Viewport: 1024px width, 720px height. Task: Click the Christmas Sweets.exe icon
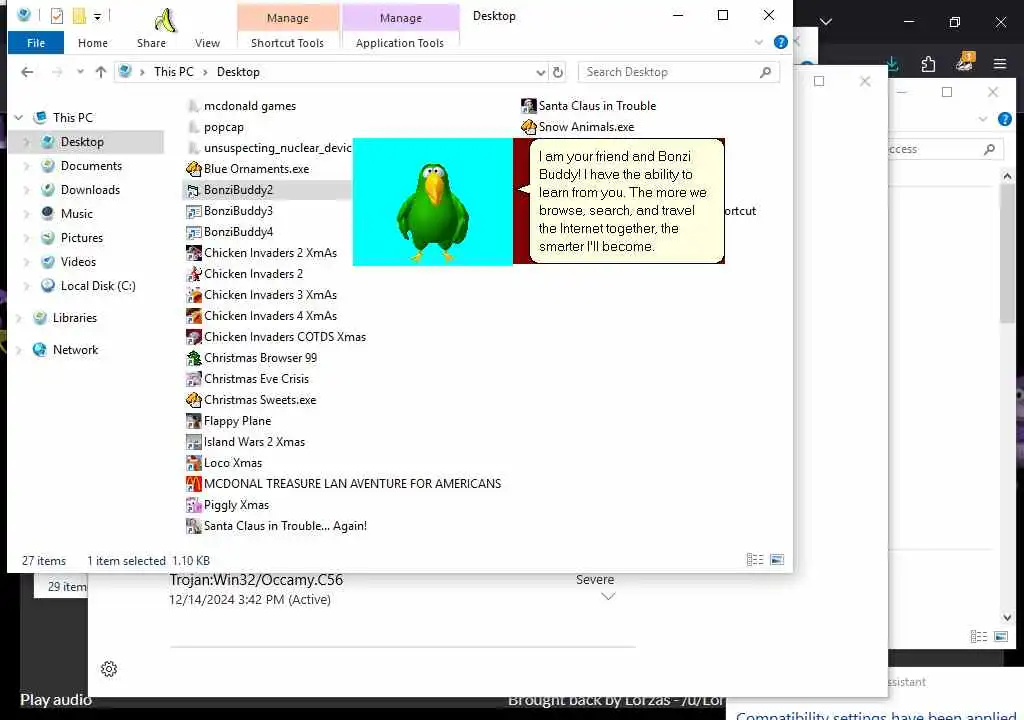(193, 400)
